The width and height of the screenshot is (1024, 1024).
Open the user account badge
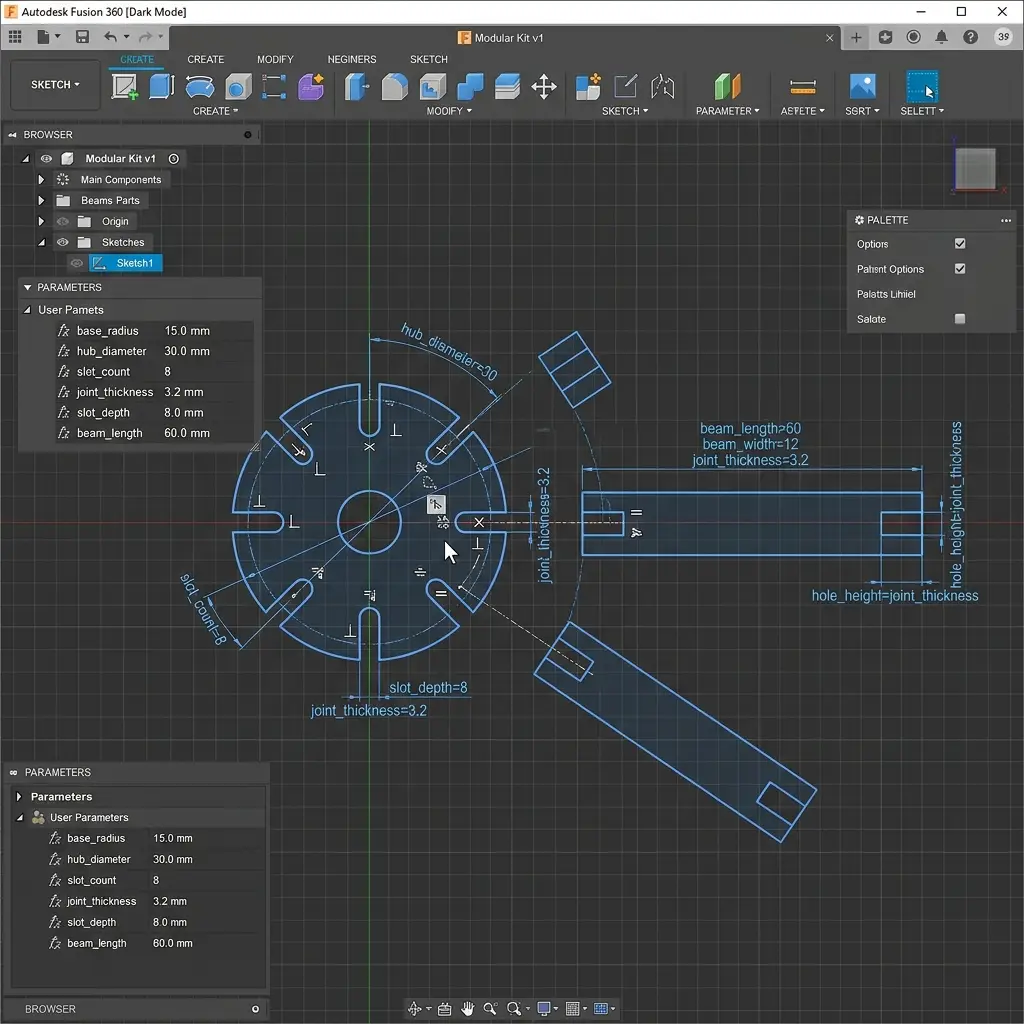(1003, 37)
